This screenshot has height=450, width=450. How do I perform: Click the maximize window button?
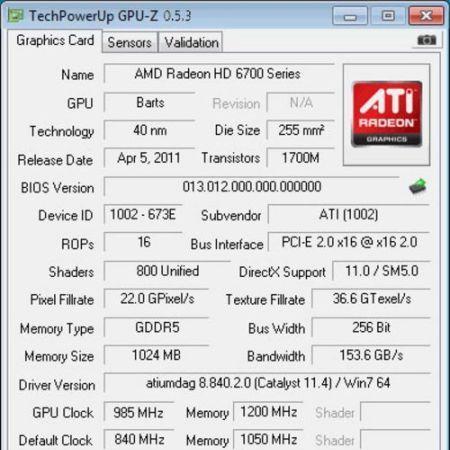(388, 16)
